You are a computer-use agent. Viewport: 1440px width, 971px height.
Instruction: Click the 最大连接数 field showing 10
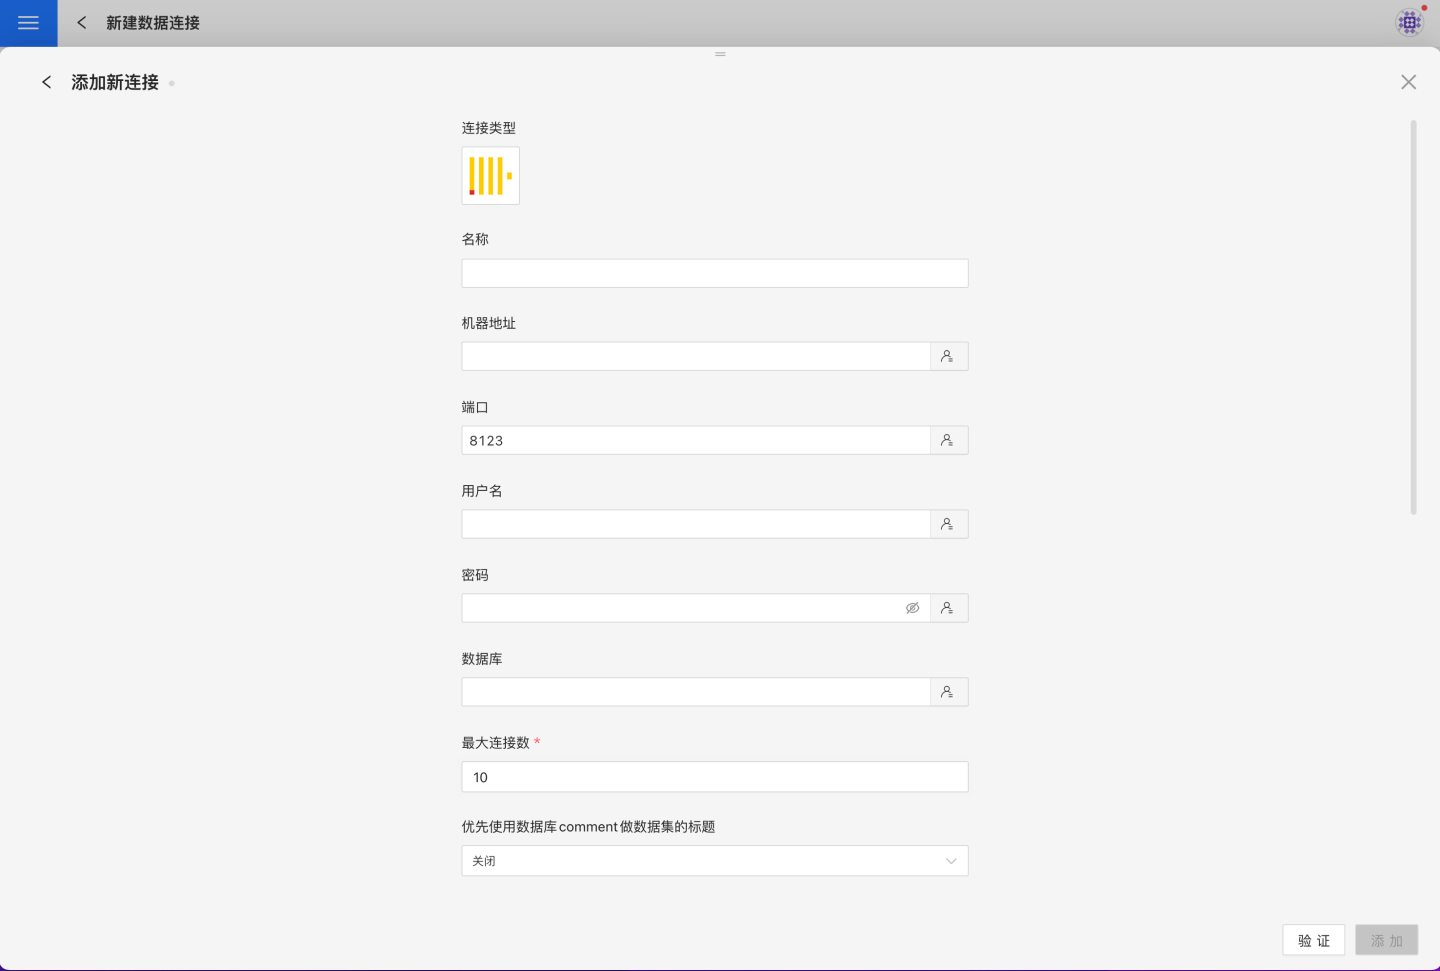click(714, 777)
